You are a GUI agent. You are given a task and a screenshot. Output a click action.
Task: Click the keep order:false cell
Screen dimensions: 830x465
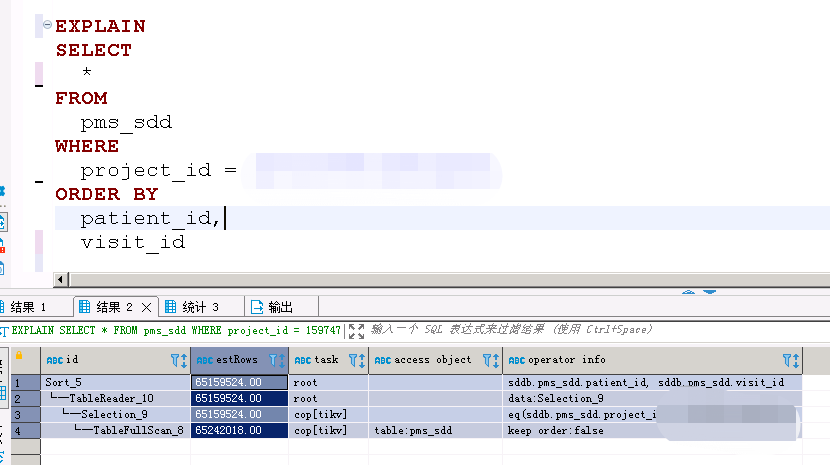[x=652, y=430]
